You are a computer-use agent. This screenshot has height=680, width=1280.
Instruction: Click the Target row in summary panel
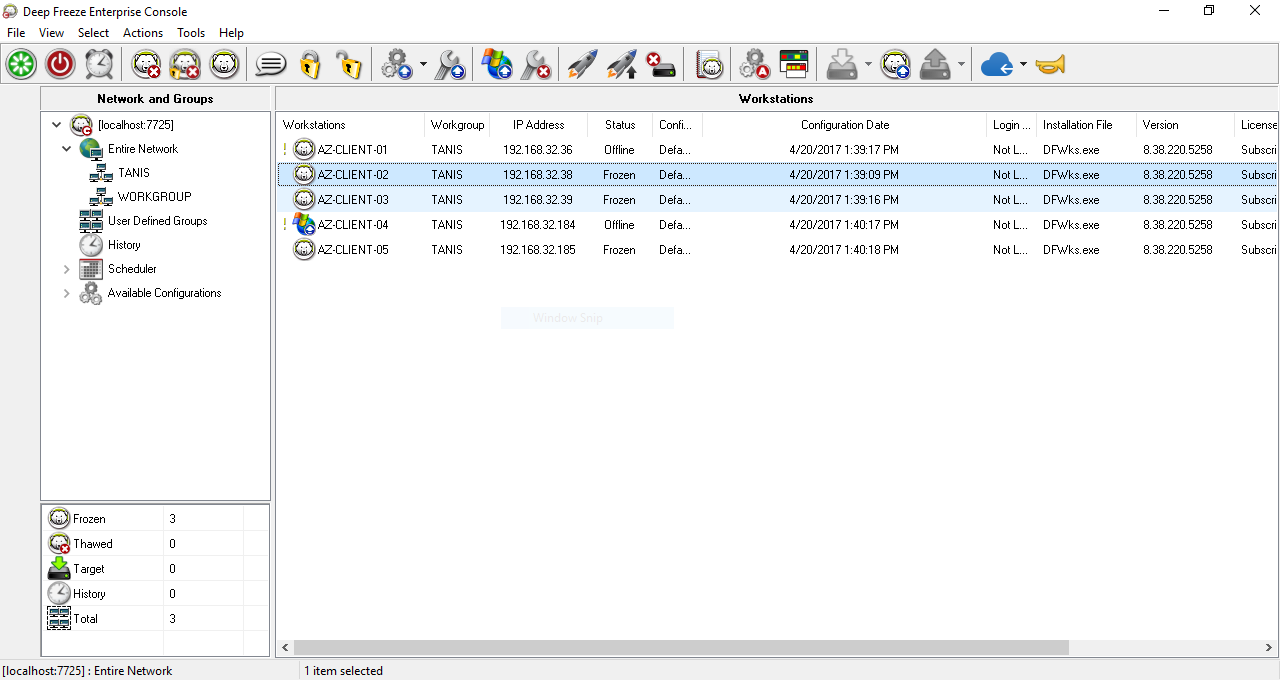[156, 569]
